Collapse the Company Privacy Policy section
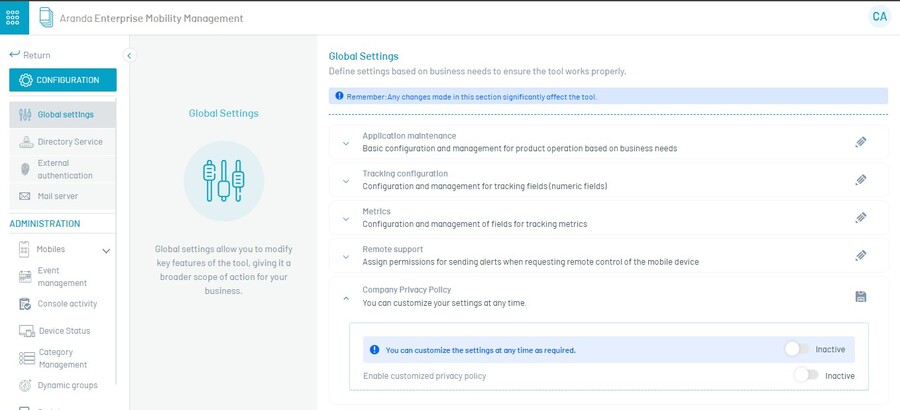 click(x=346, y=297)
